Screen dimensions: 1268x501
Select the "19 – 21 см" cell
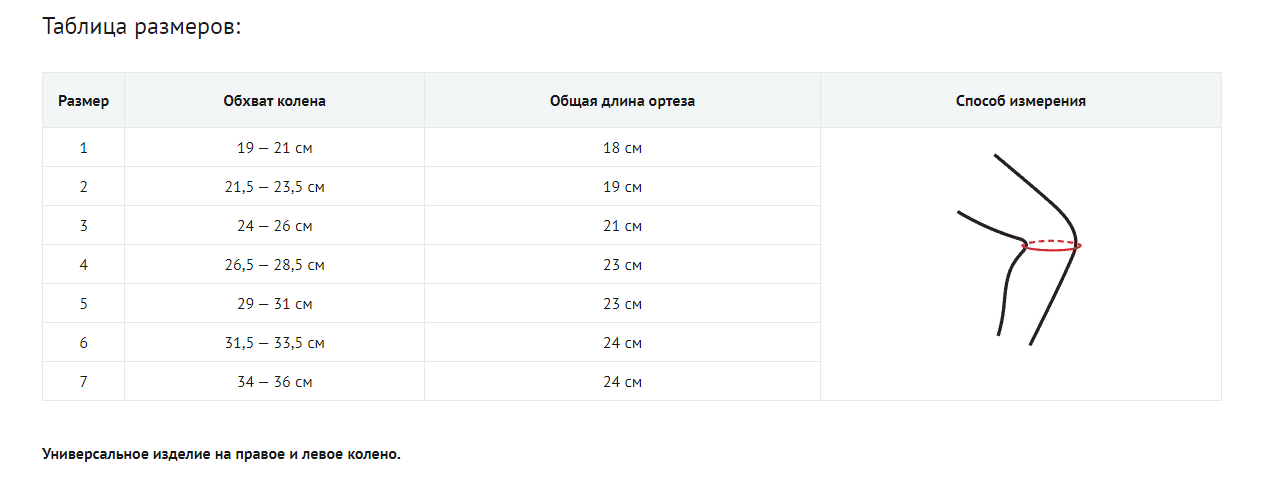point(274,148)
